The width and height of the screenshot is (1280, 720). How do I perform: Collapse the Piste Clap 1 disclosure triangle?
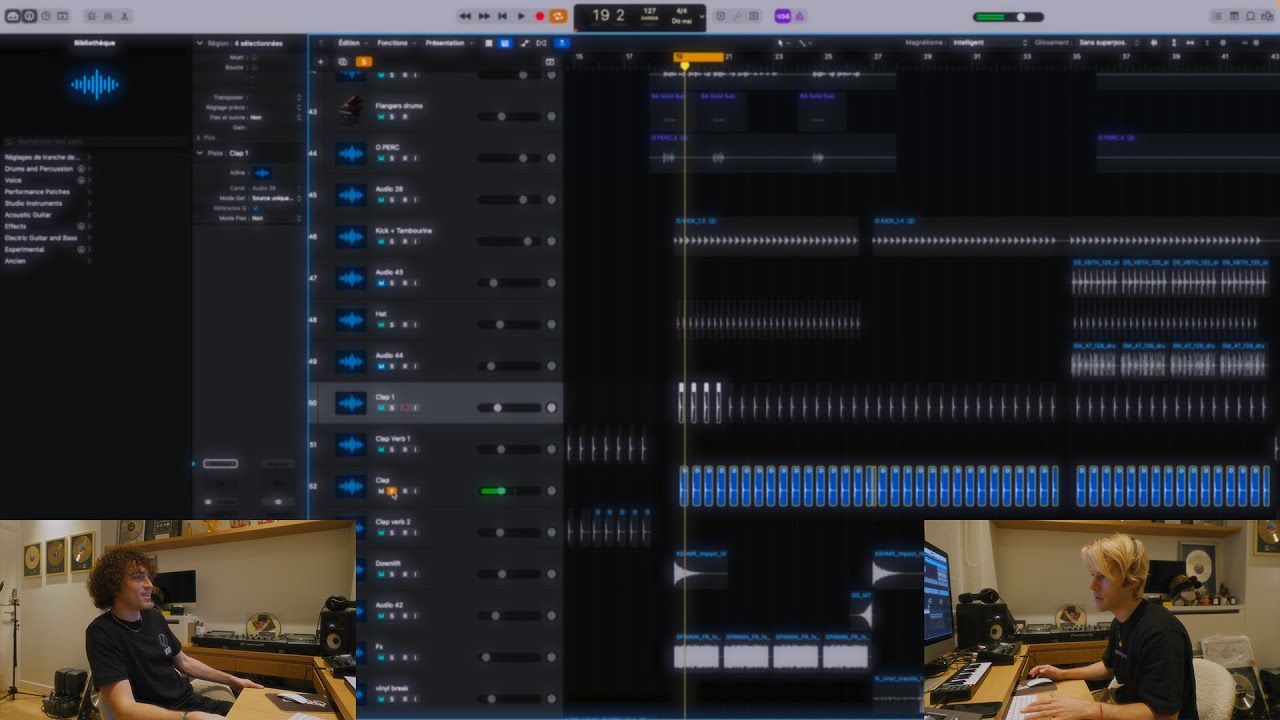point(199,153)
